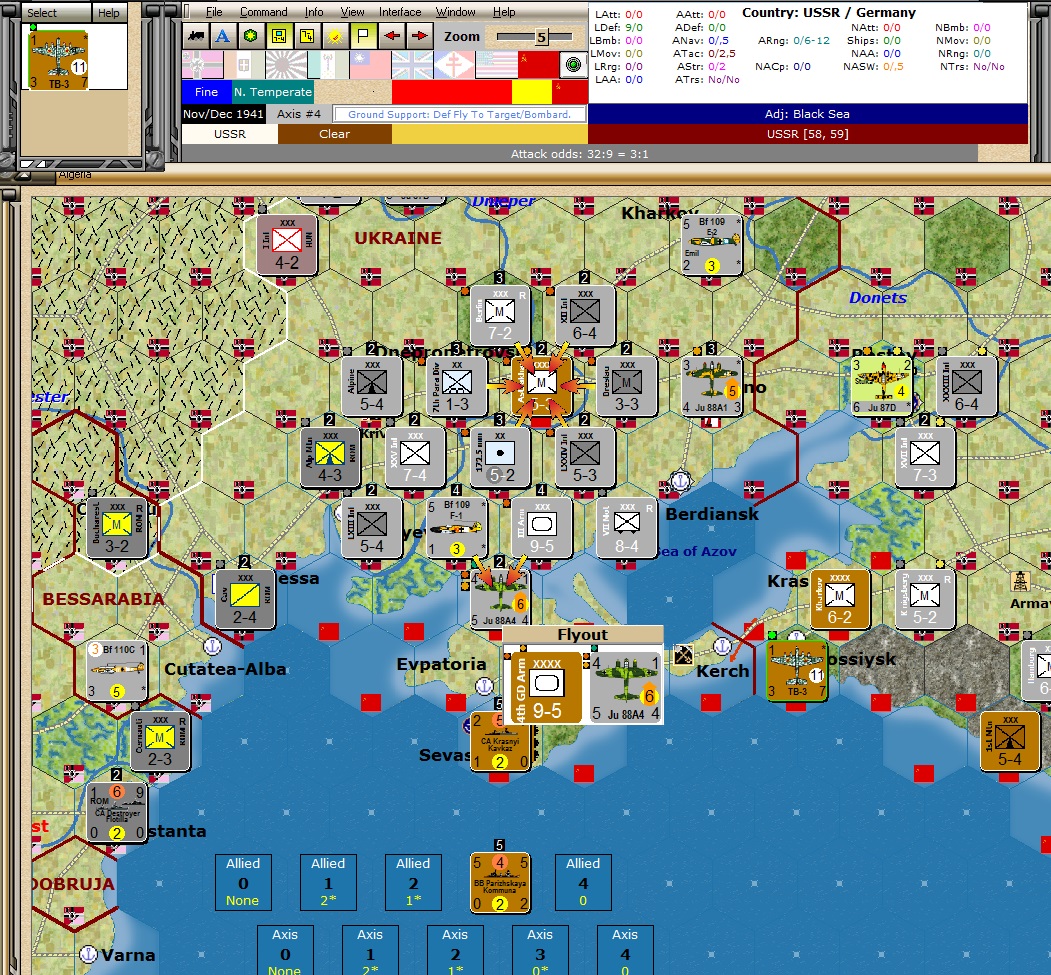Open the Window menu
Viewport: 1051px width, 975px height.
point(456,12)
